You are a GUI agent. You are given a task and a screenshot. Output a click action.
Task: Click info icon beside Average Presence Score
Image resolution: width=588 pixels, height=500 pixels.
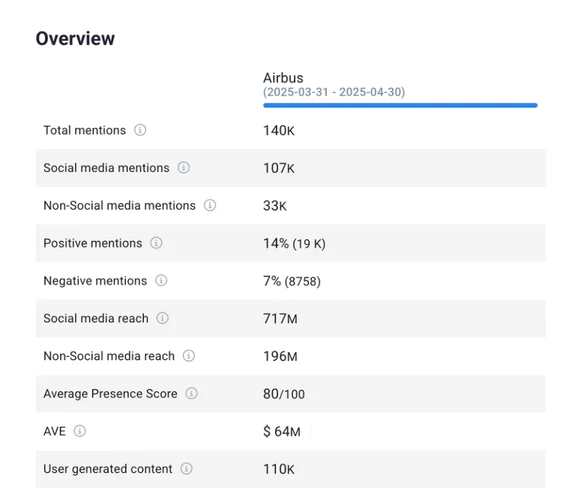(x=192, y=393)
